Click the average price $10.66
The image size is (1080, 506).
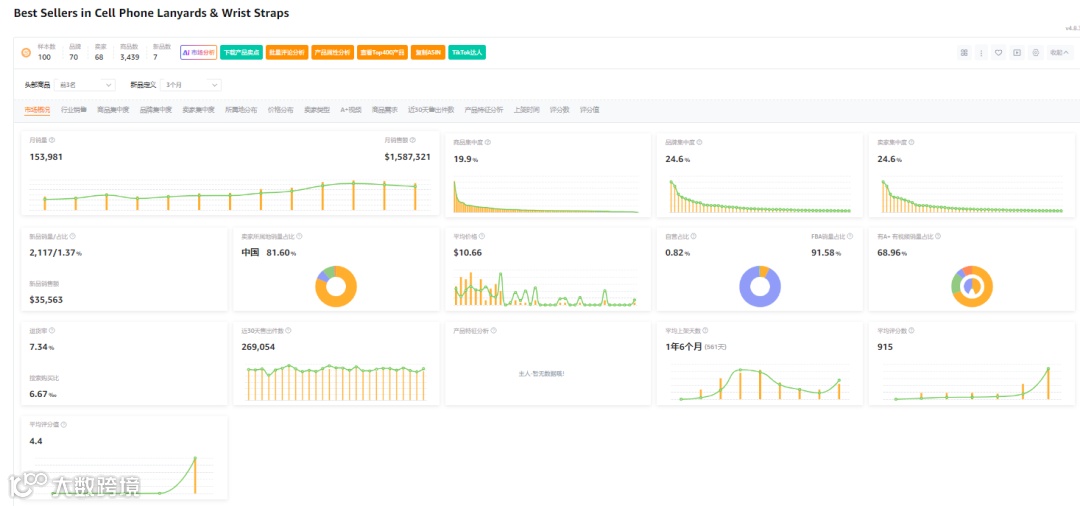(x=468, y=253)
